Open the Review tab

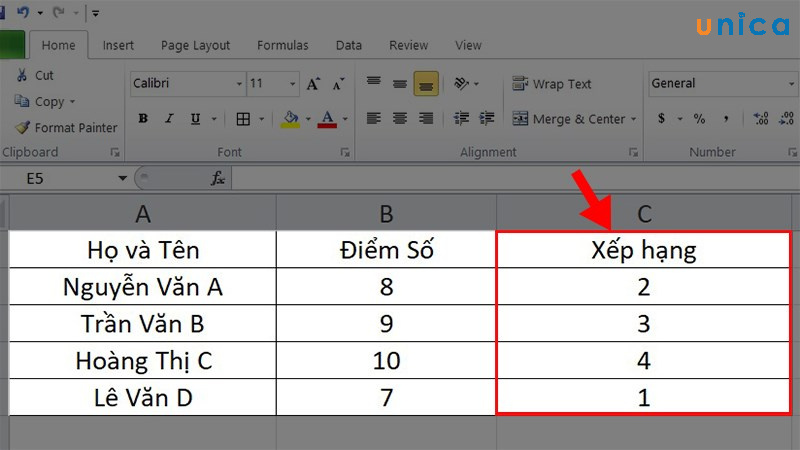point(408,45)
